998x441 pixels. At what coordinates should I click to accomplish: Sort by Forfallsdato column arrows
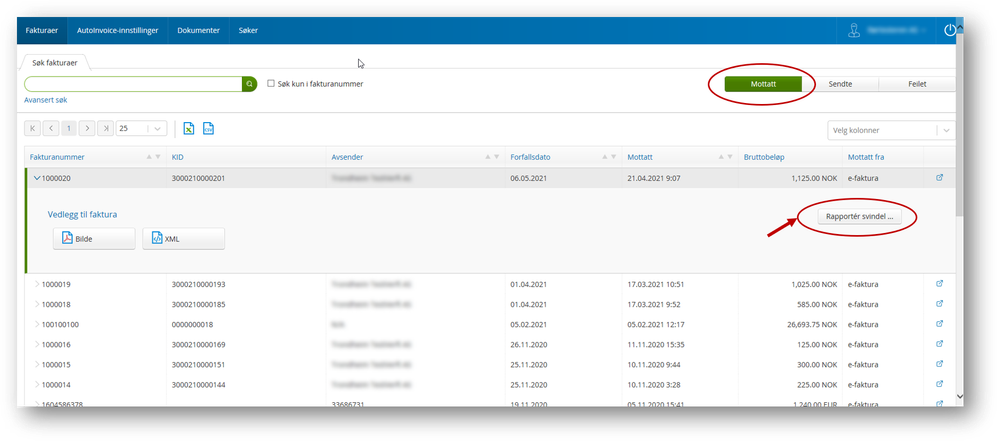pos(609,157)
